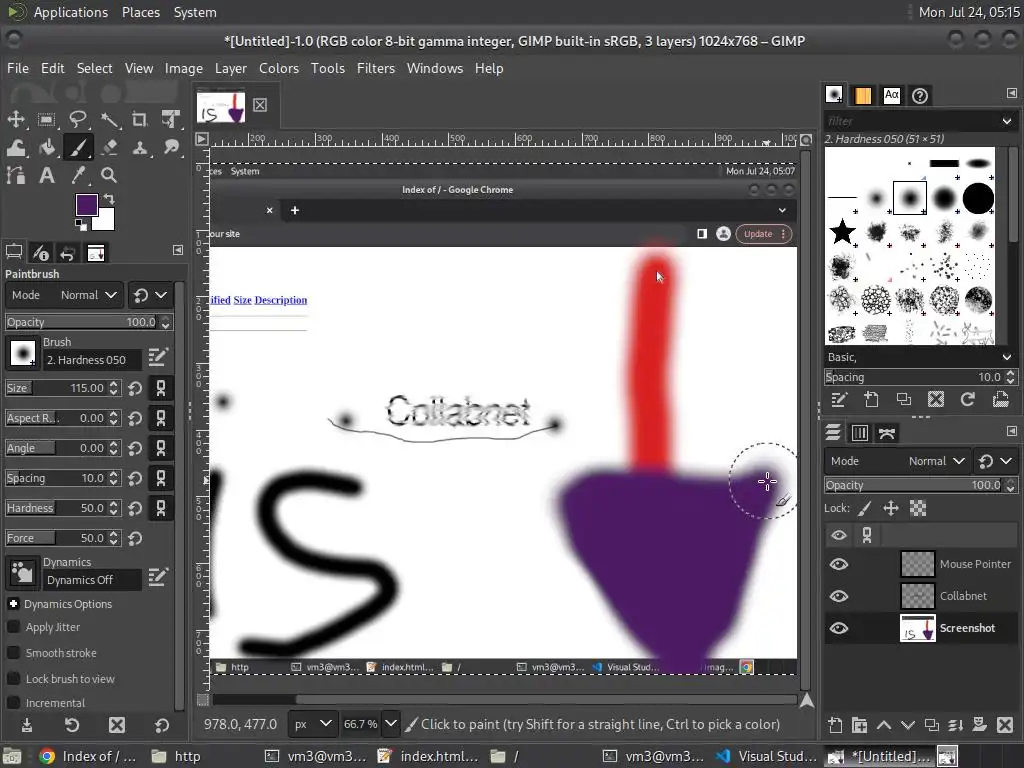Select the Clone stamp tool
Image resolution: width=1024 pixels, height=768 pixels.
click(140, 148)
